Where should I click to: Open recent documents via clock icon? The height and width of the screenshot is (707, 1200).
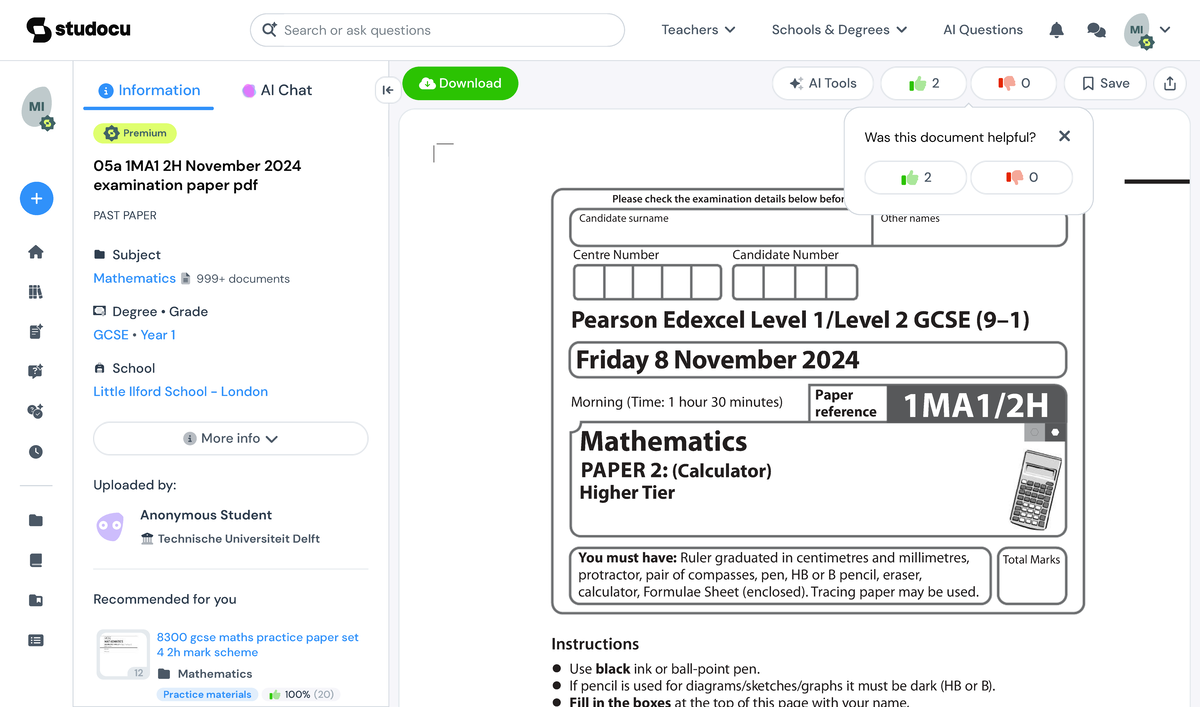36,451
